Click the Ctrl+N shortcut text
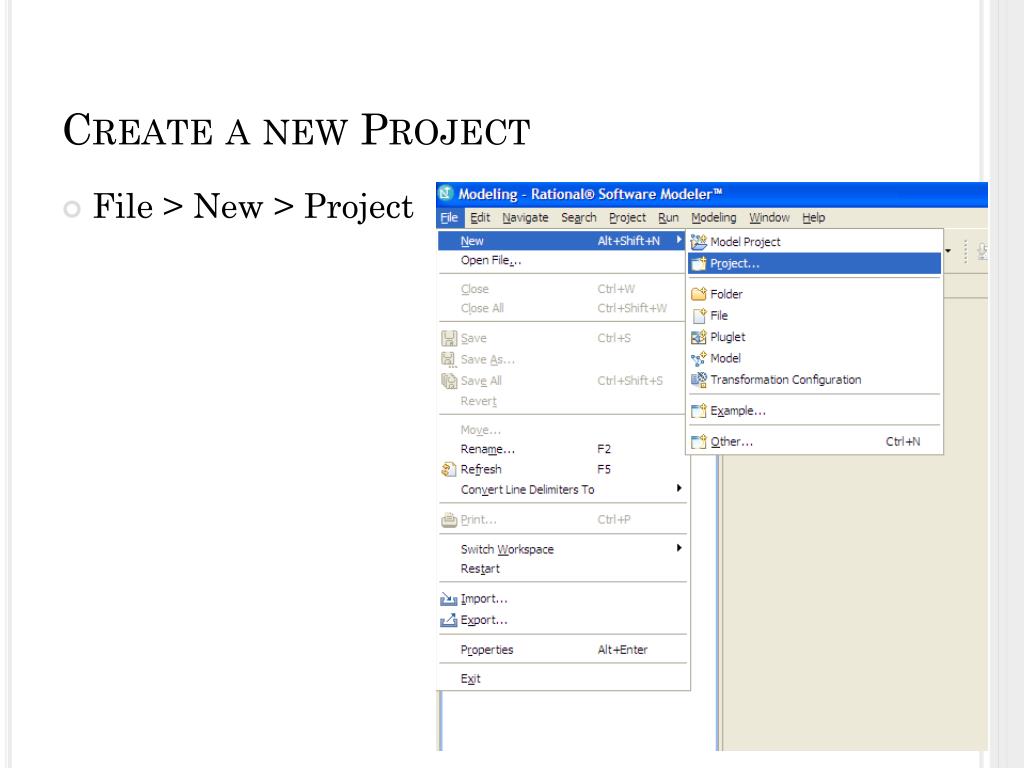 903,441
